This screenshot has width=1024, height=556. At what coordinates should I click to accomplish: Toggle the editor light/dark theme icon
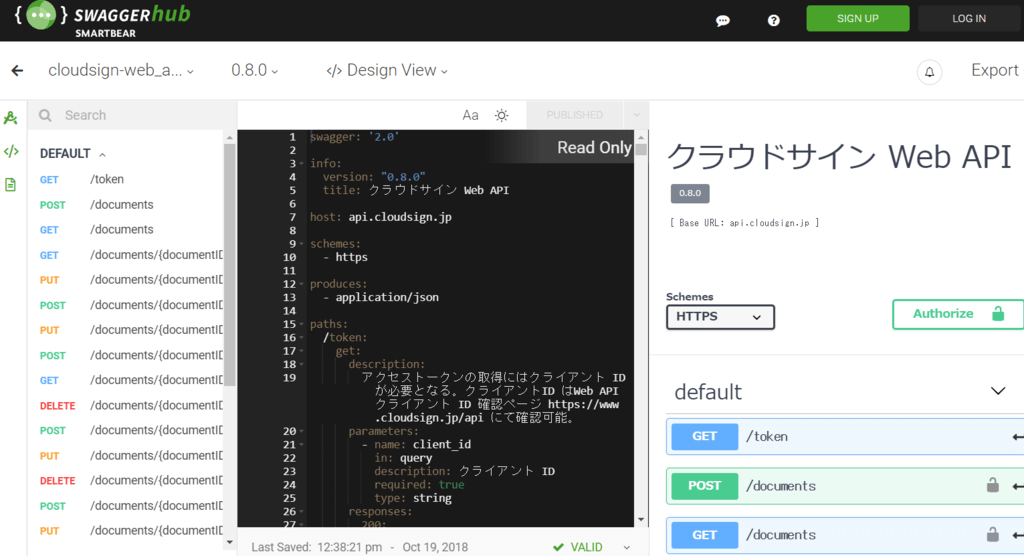click(x=502, y=116)
